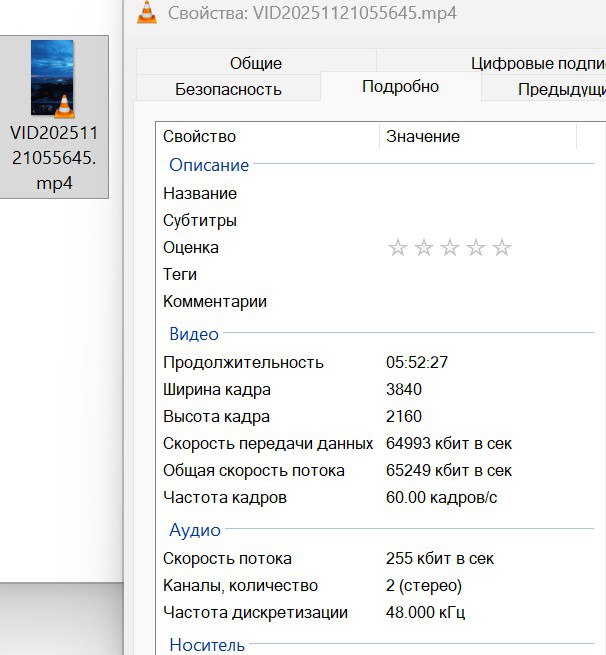Select the Подробно tab
The image size is (606, 655).
(400, 87)
